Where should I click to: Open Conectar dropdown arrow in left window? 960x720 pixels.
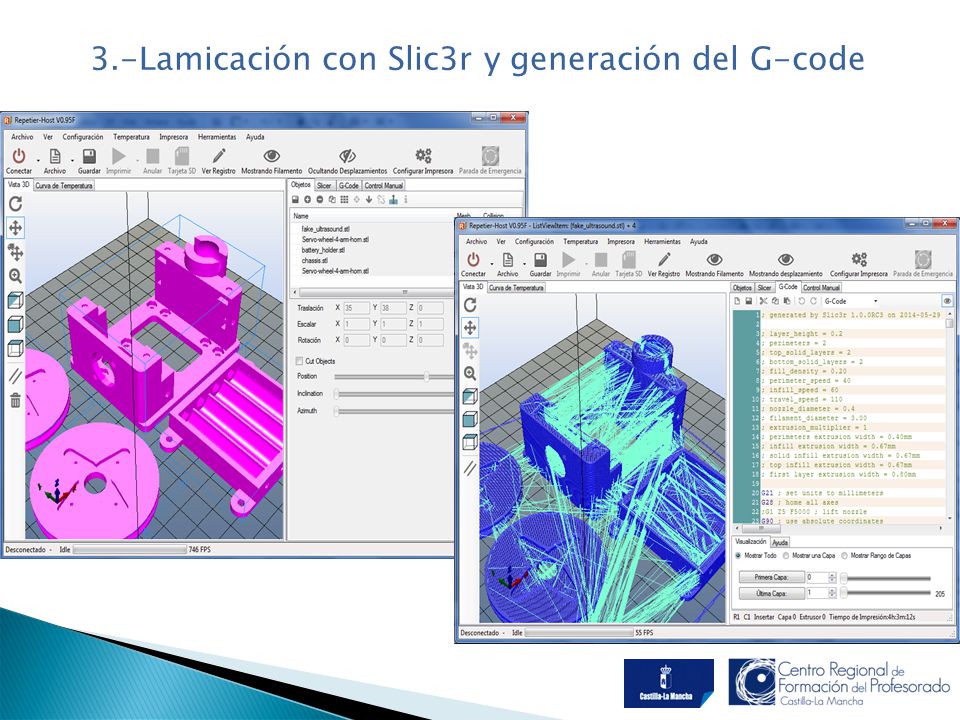coord(38,161)
